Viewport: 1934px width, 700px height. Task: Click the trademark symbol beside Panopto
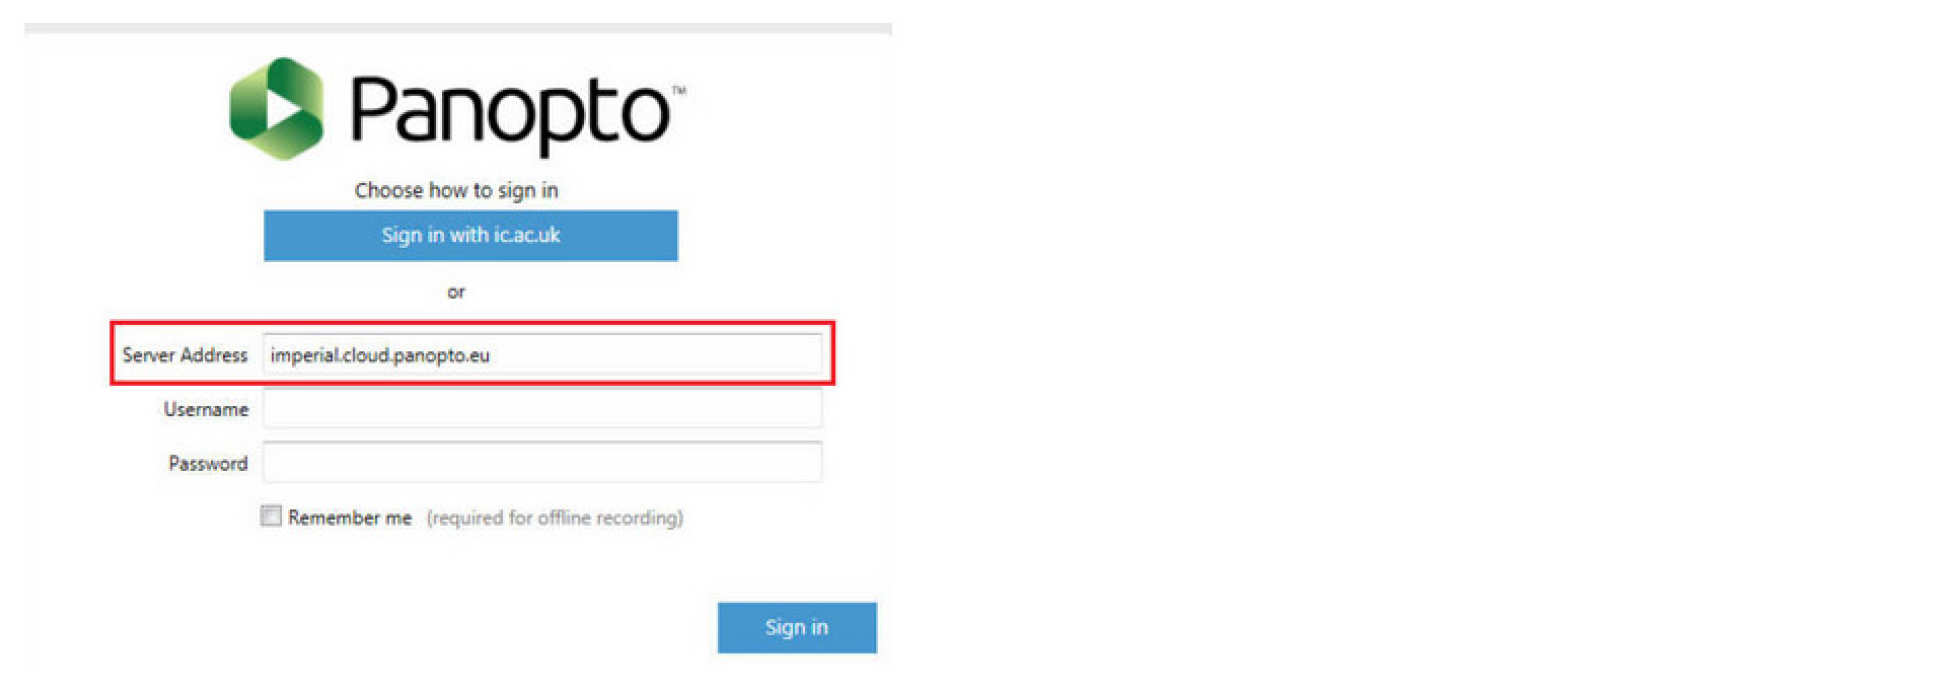coord(679,91)
